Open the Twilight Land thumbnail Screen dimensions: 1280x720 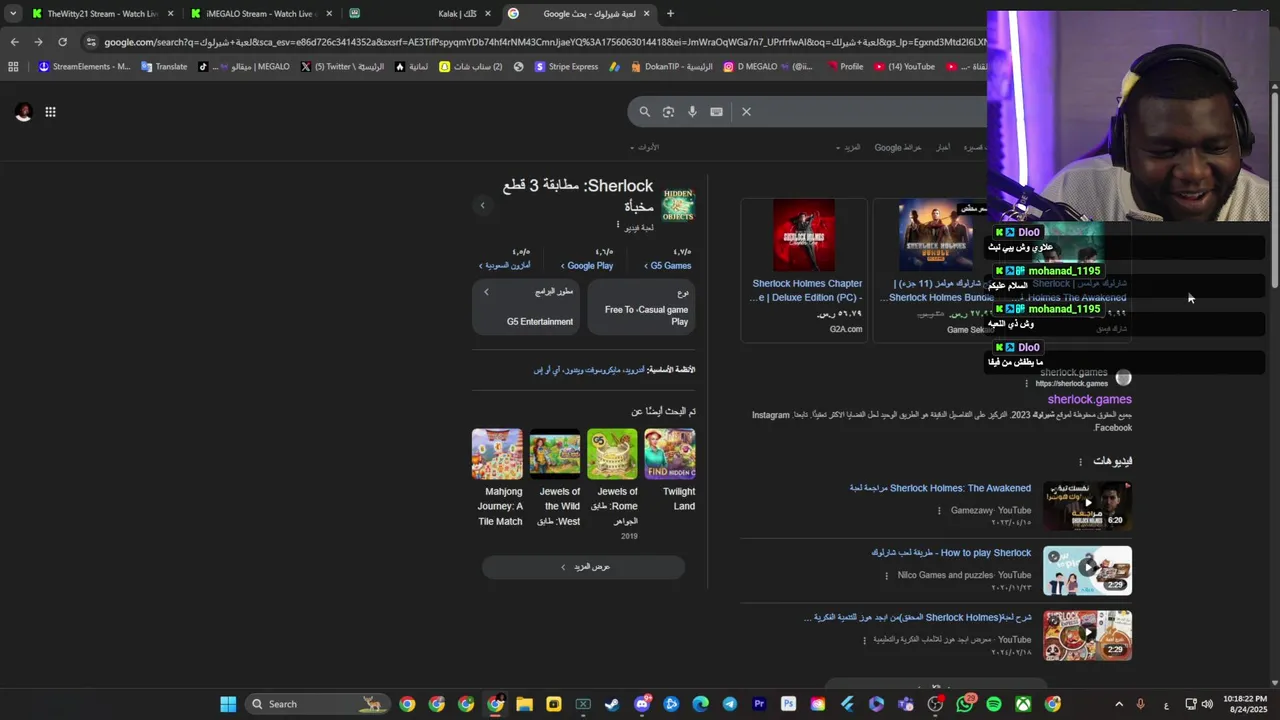(x=670, y=454)
